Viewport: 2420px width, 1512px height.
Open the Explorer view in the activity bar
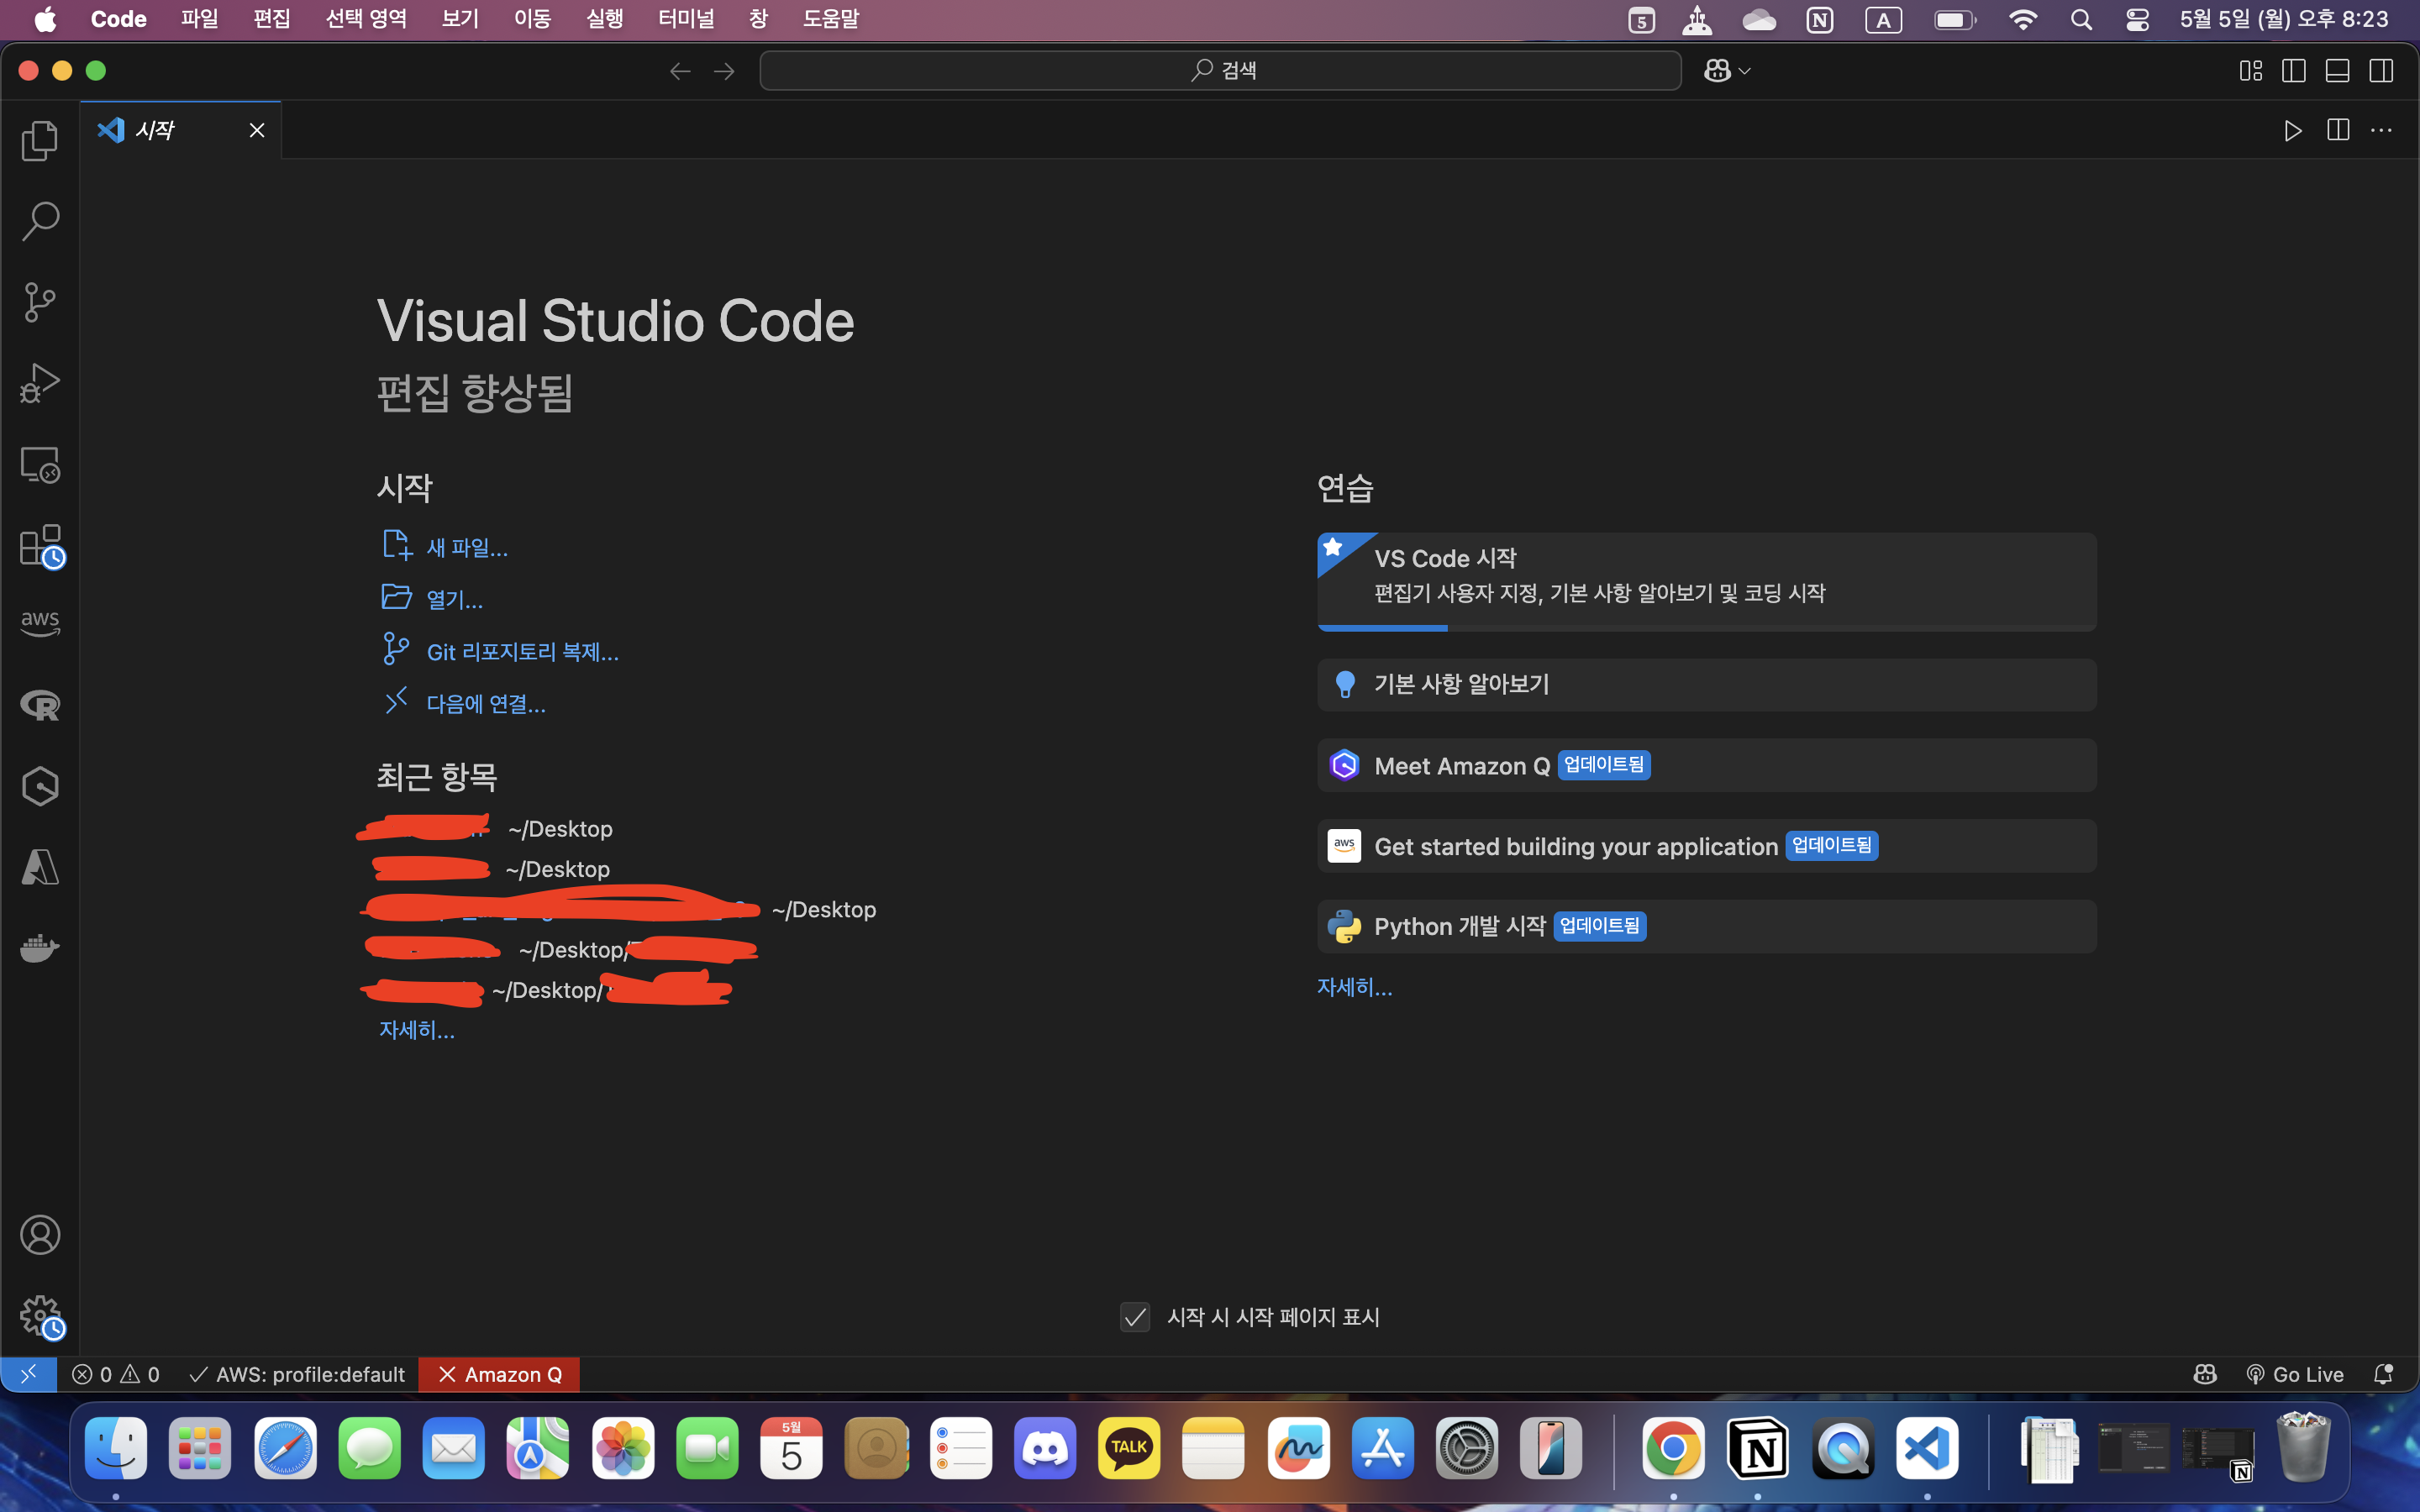(40, 140)
